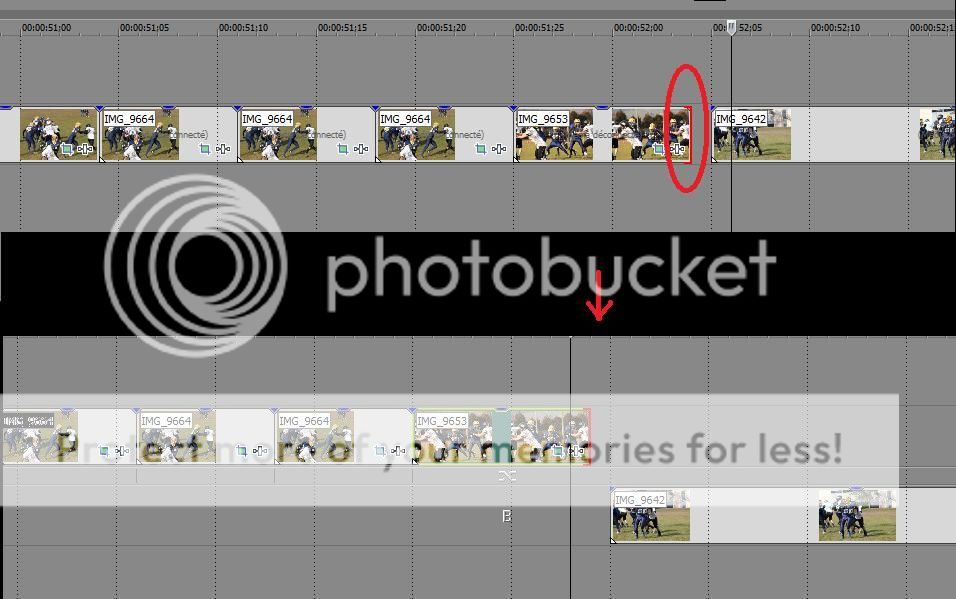The width and height of the screenshot is (956, 599).
Task: Open Event FX on rightmost IMG_9664 clip, upper timeline
Action: (499, 149)
